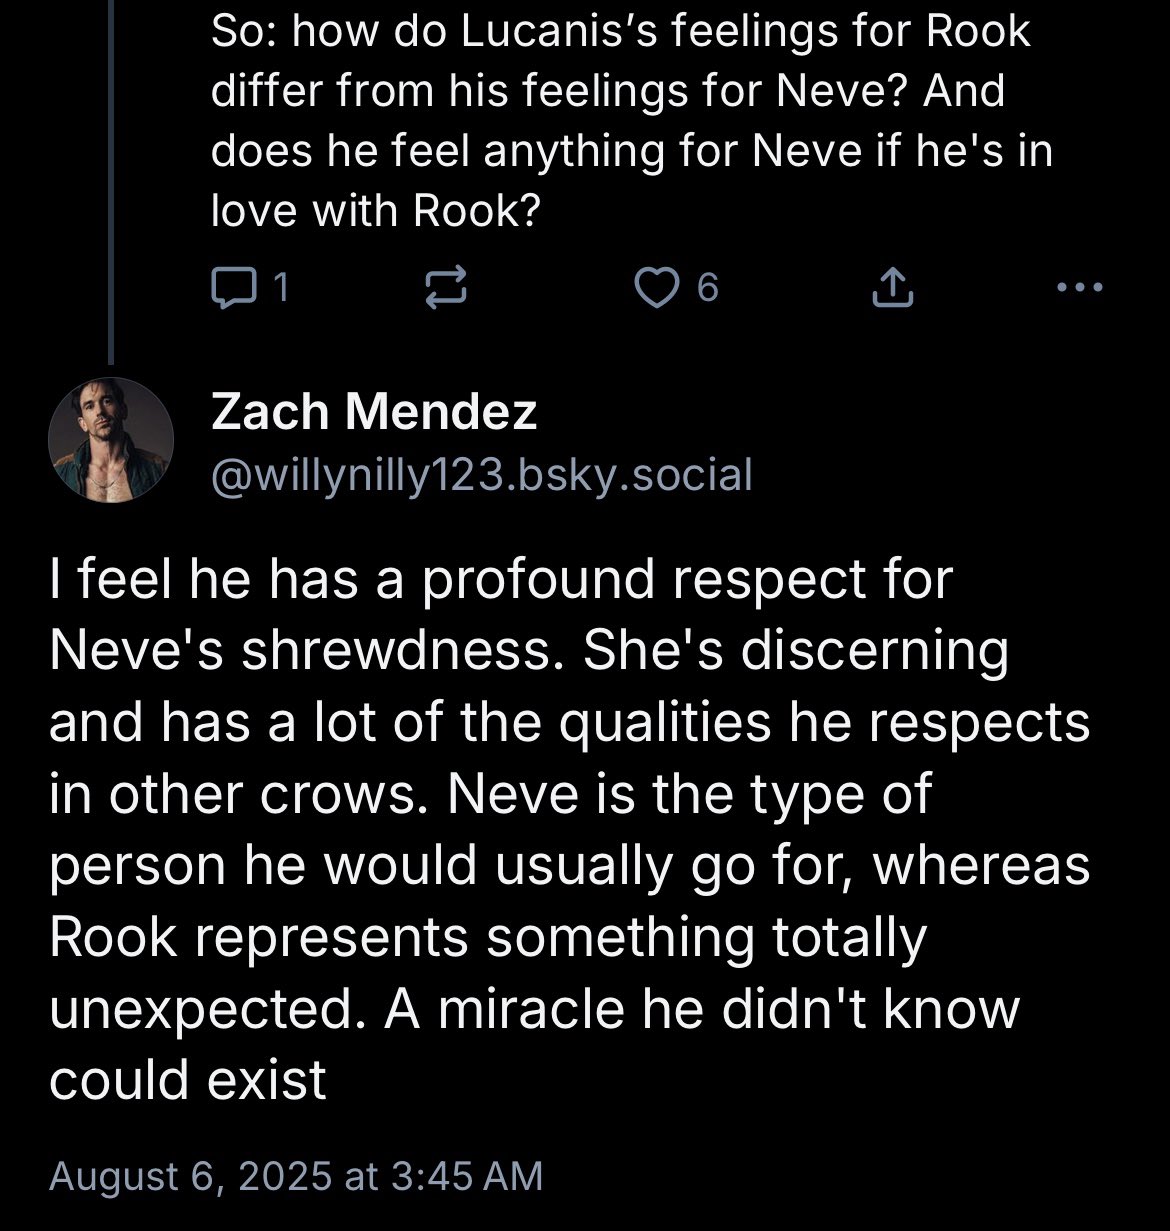This screenshot has height=1231, width=1170.
Task: Click the vertical thread connector line
Action: [x=111, y=180]
